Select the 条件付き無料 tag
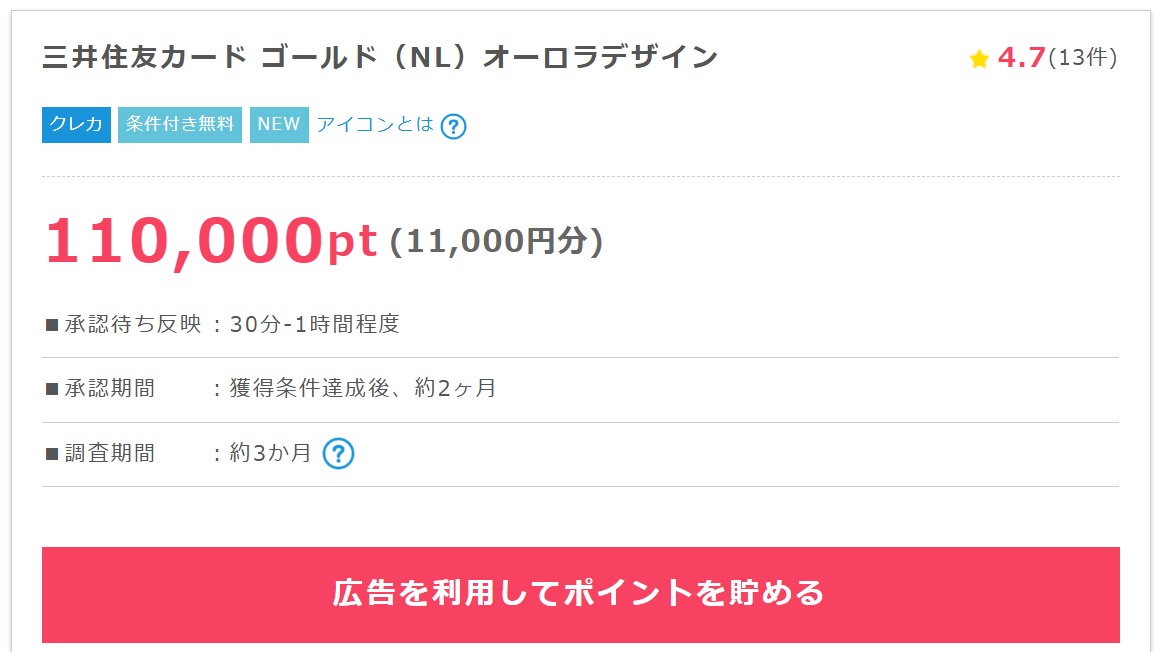Screen dimensions: 1160x652 [x=180, y=125]
